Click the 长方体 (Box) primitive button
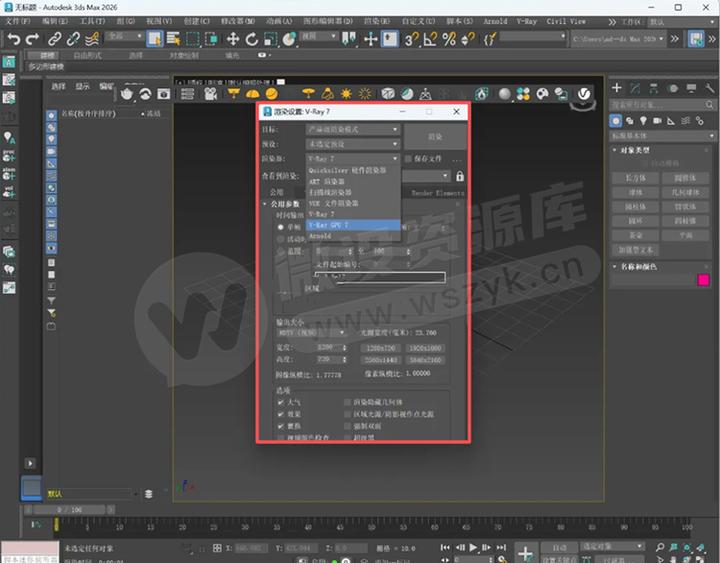Image resolution: width=720 pixels, height=563 pixels. pyautogui.click(x=635, y=177)
